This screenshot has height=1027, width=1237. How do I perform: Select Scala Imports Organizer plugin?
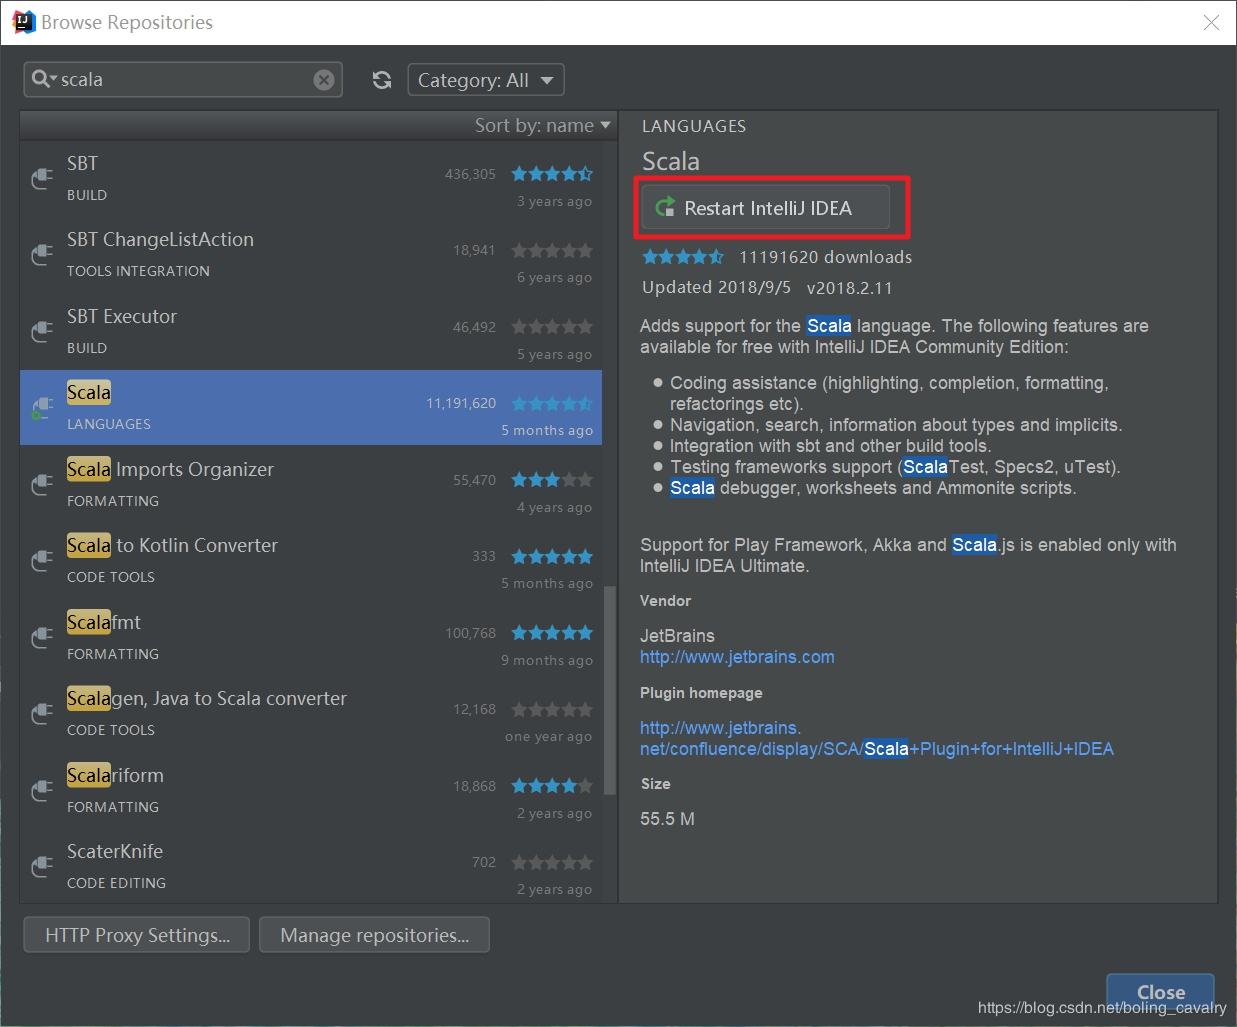[x=170, y=469]
